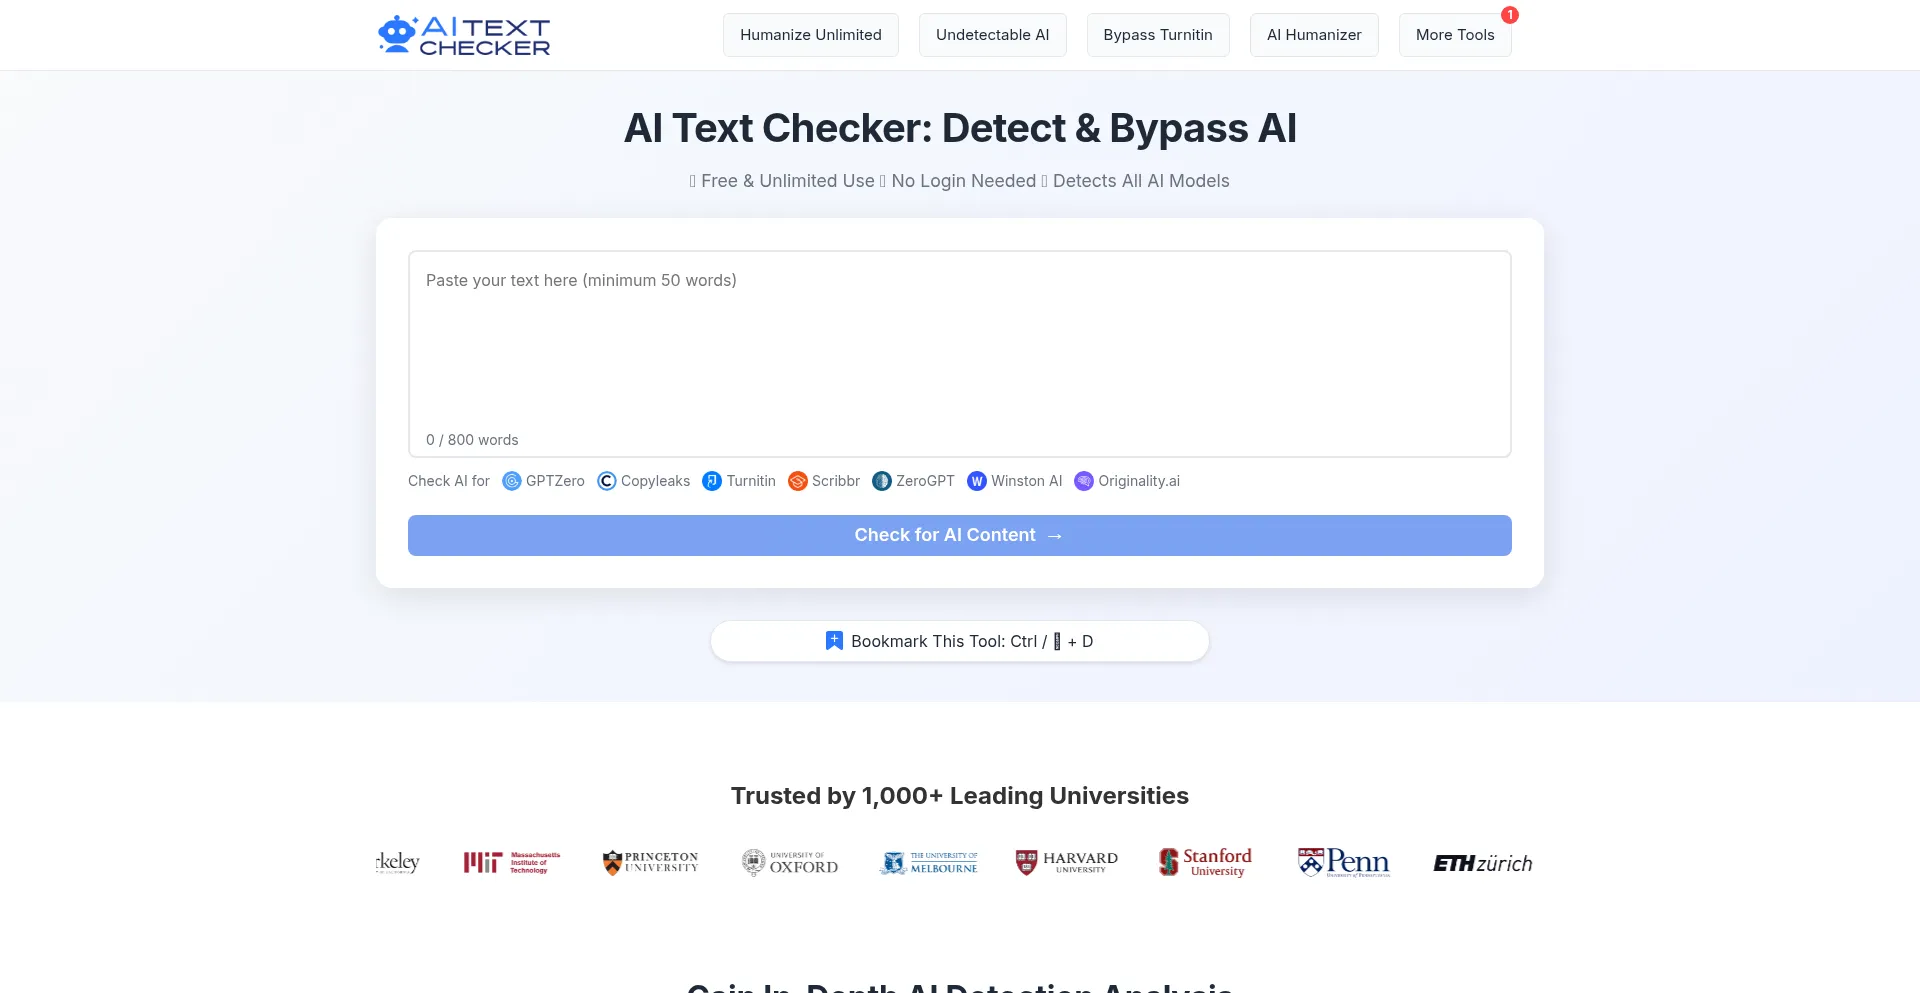Click the Harvard University logo
Viewport: 1920px width, 993px height.
coord(1066,862)
